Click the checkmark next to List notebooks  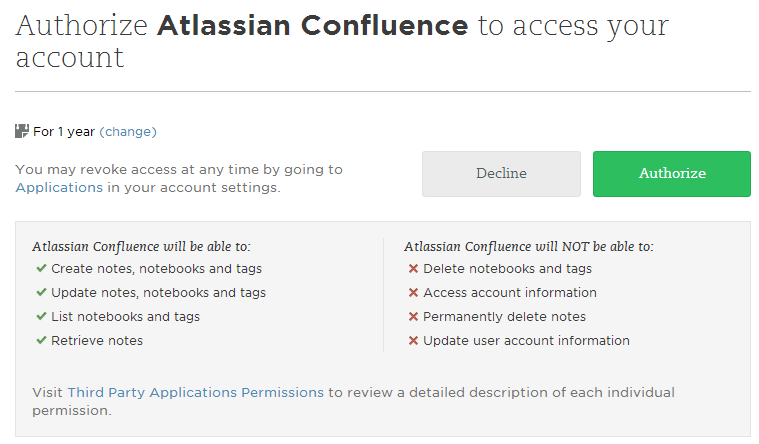(41, 316)
